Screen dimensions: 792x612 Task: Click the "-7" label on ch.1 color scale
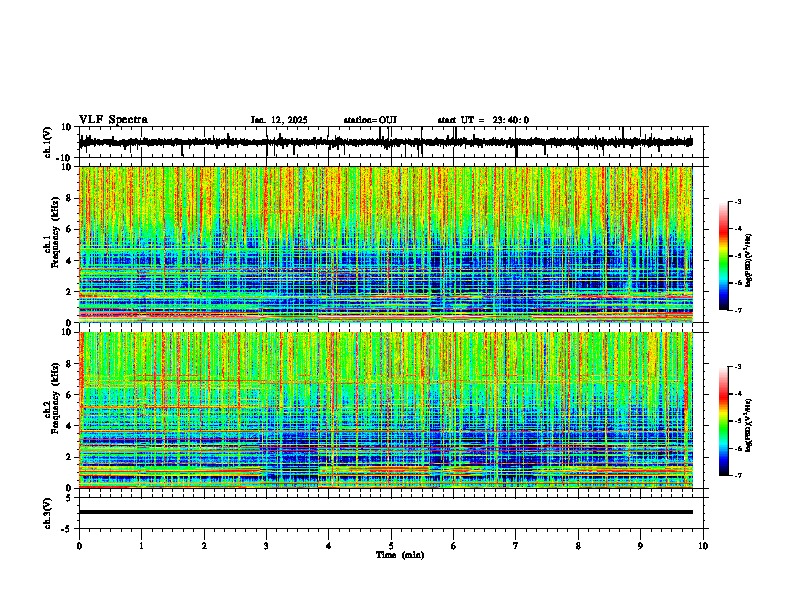737,310
